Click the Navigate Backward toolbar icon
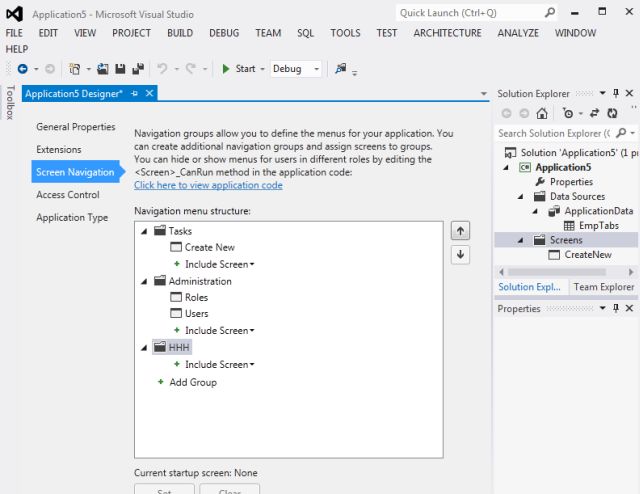This screenshot has width=640, height=494. (x=23, y=69)
